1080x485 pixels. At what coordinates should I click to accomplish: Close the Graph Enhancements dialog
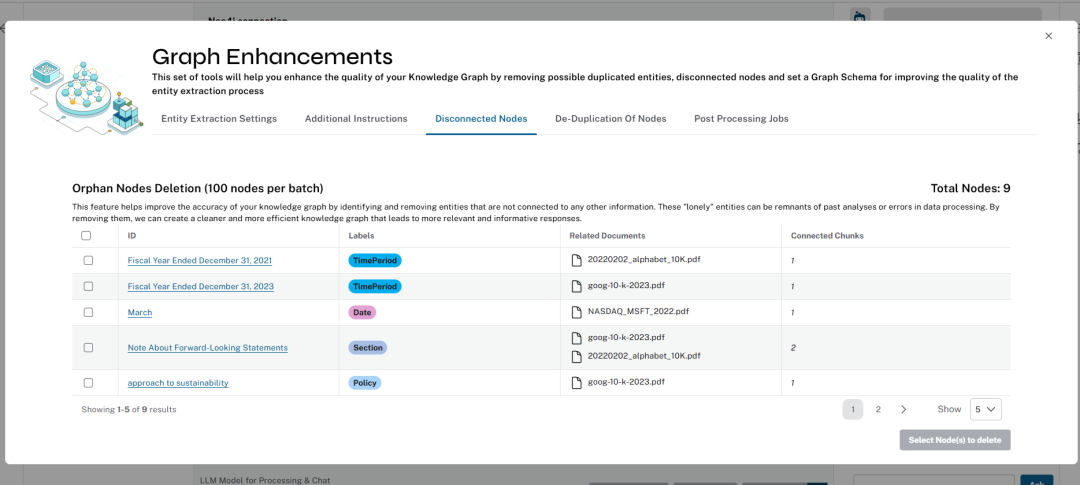(x=1048, y=36)
